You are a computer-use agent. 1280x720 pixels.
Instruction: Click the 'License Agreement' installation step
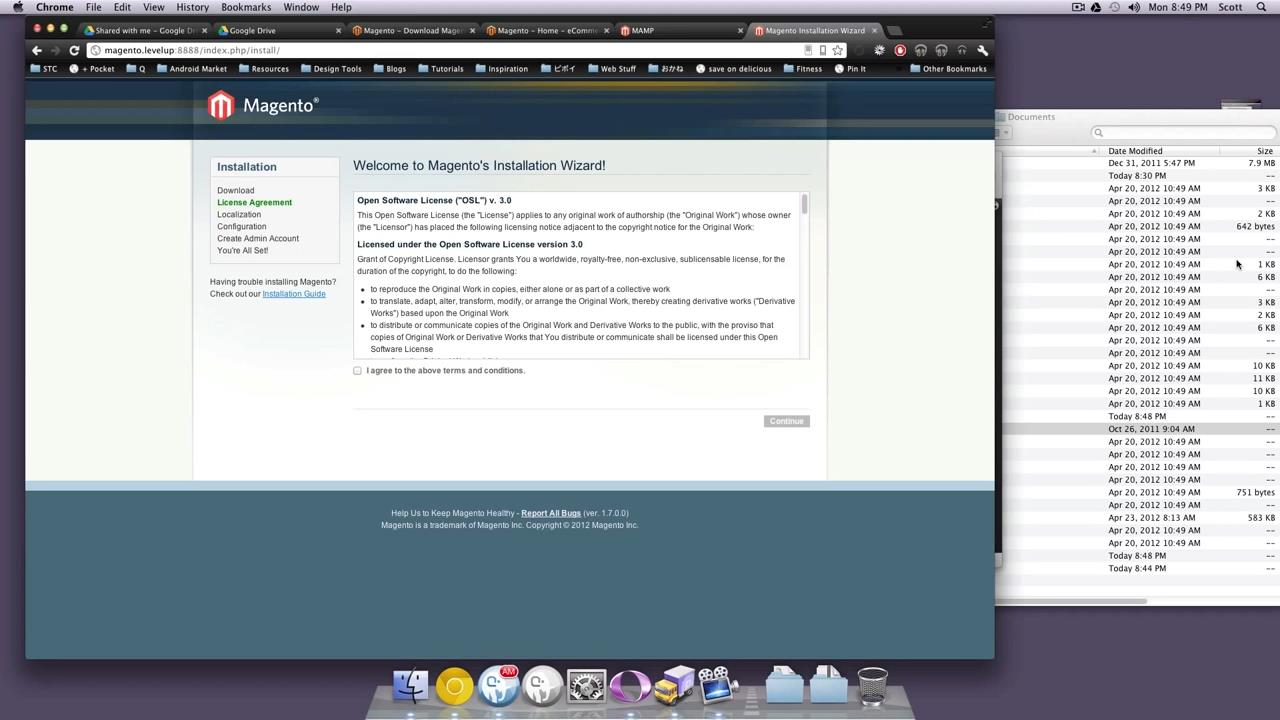254,202
